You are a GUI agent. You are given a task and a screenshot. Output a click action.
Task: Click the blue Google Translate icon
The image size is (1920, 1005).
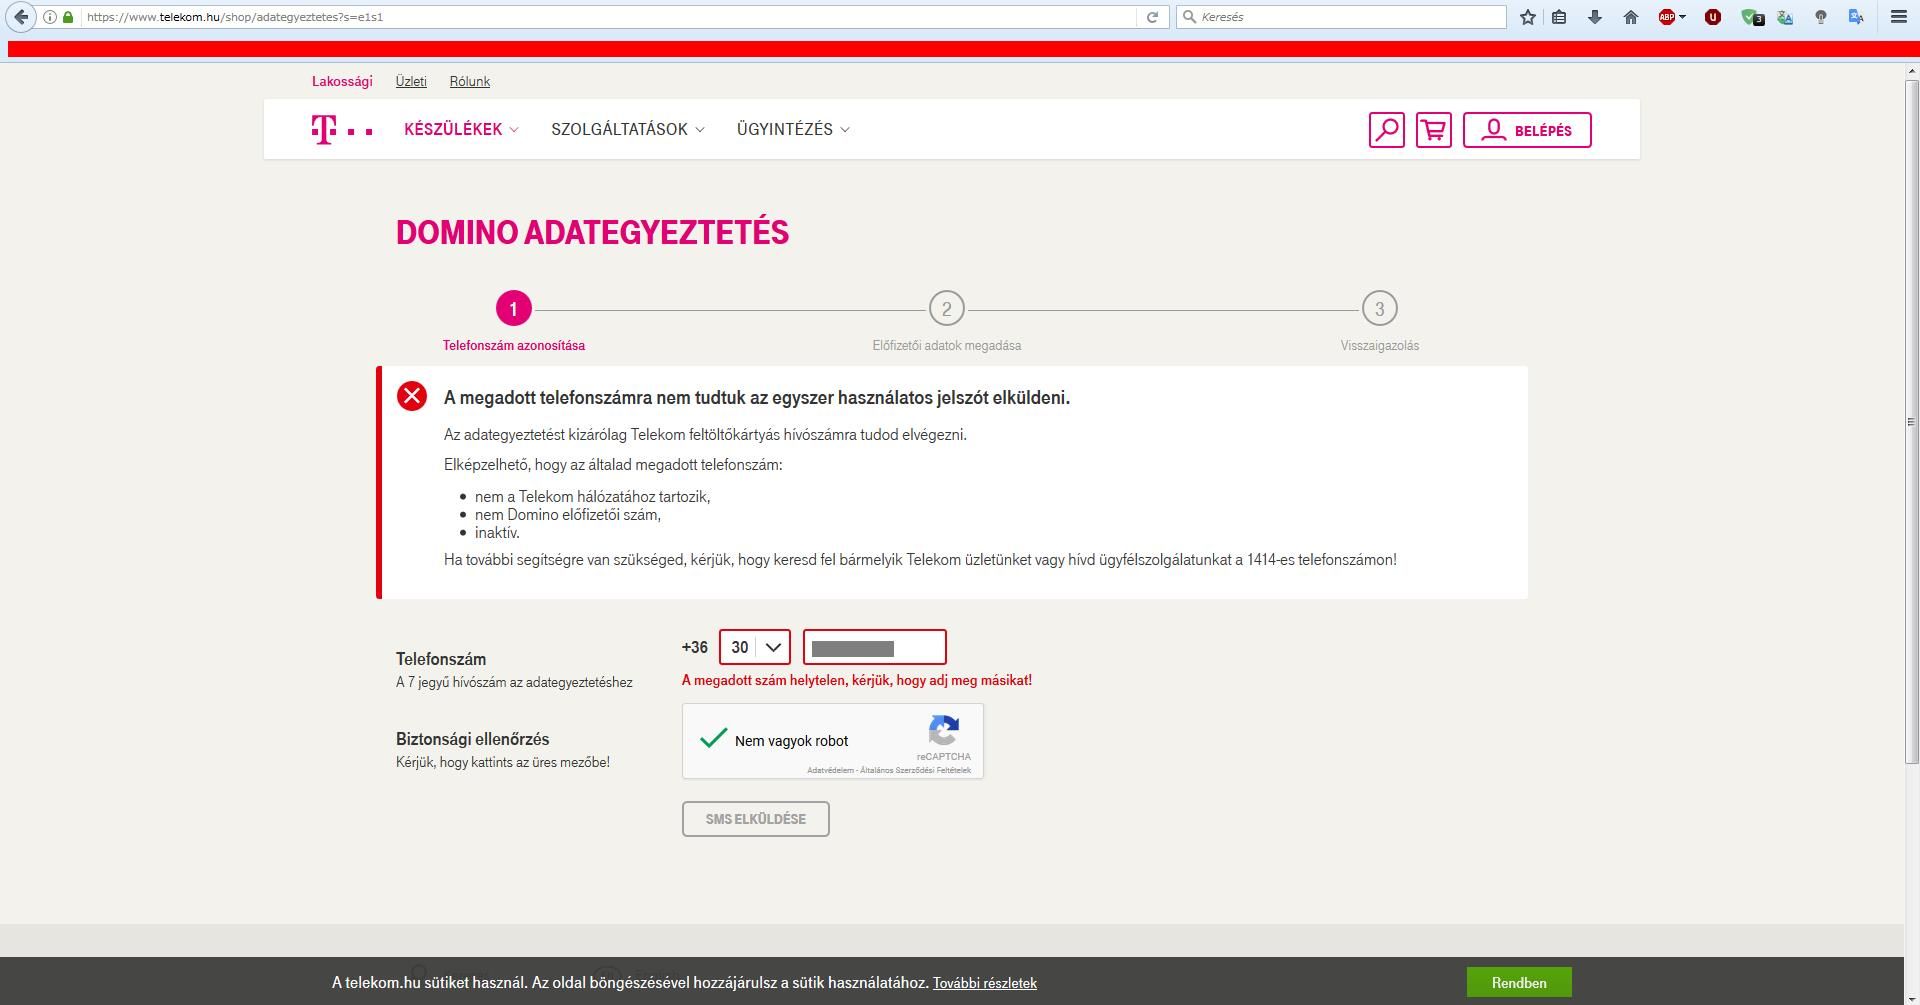click(x=1856, y=17)
